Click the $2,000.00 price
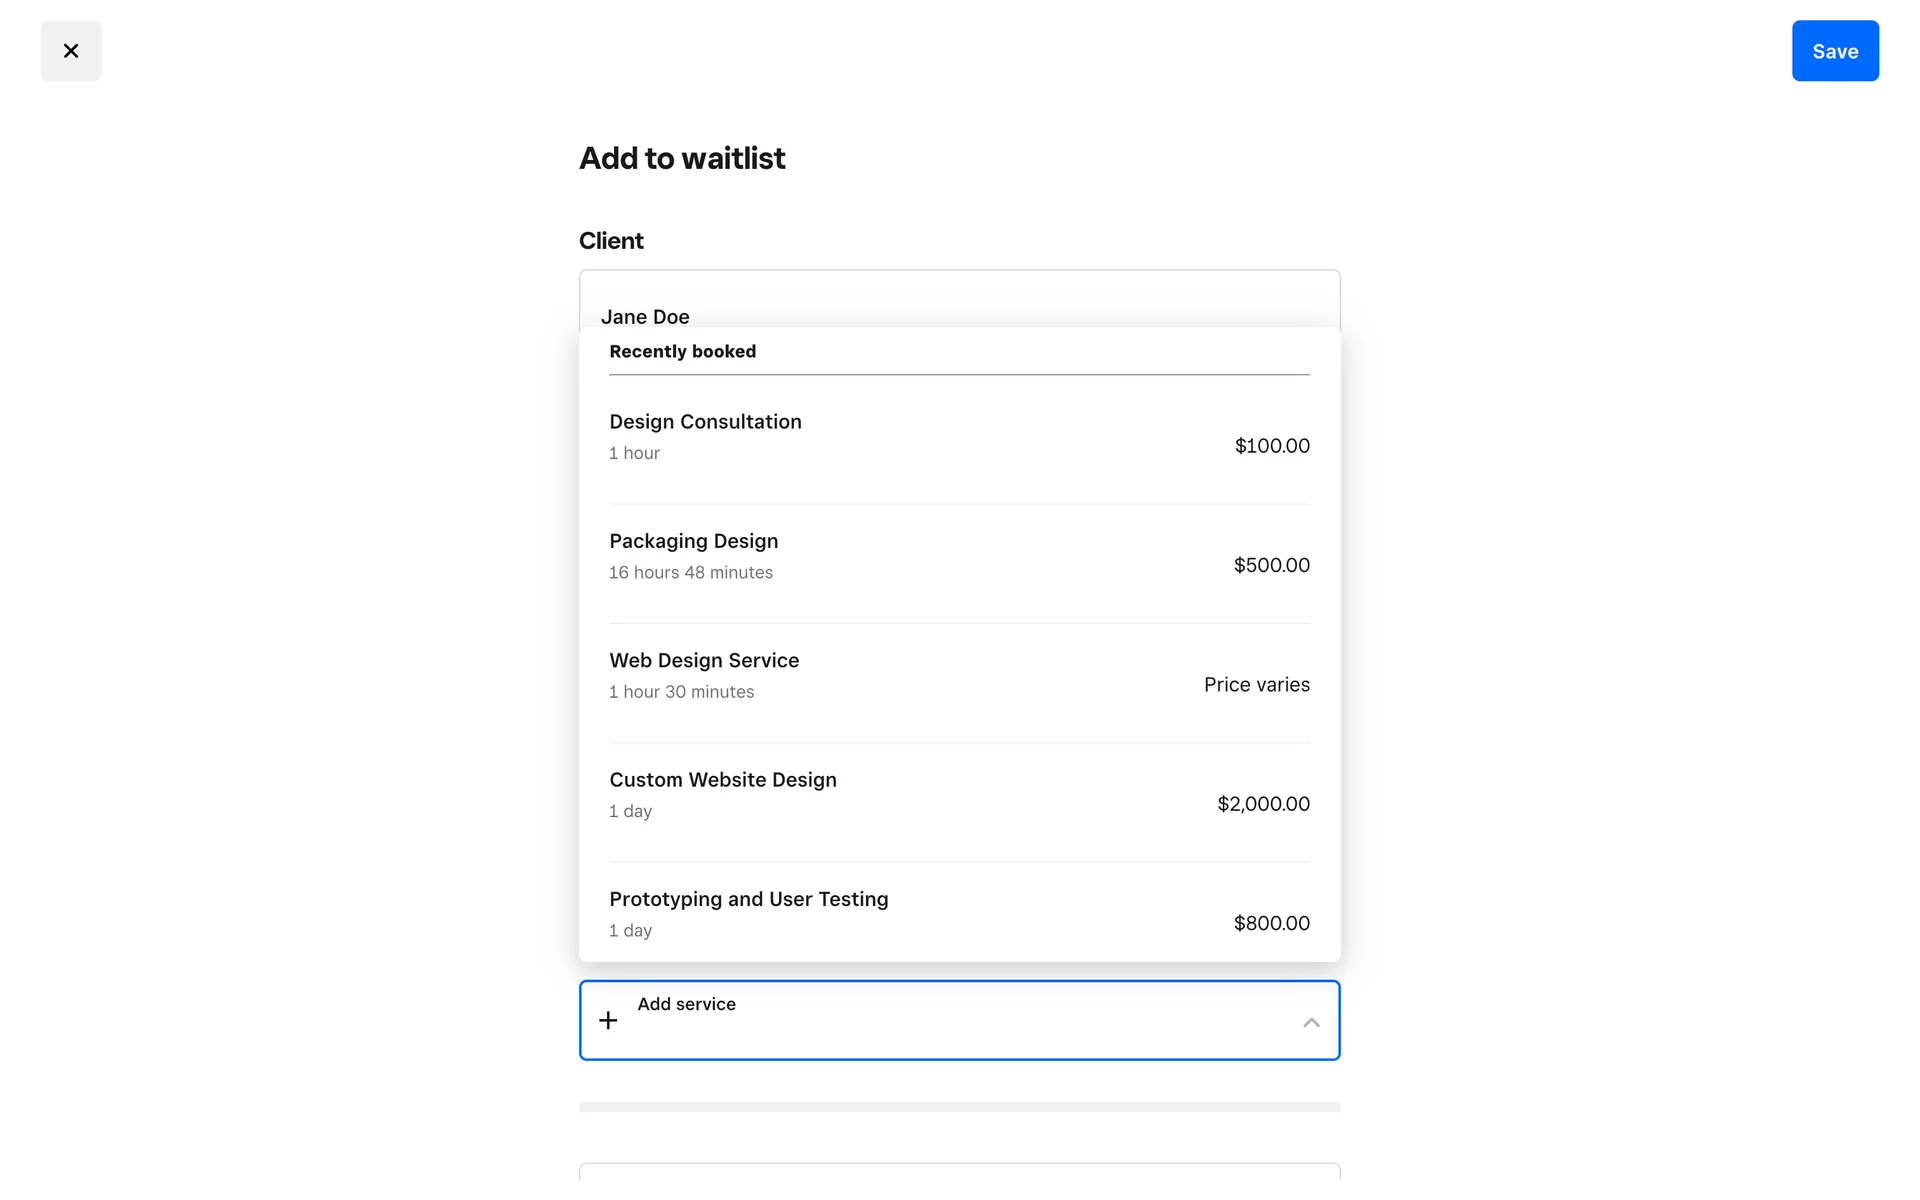 (1263, 804)
